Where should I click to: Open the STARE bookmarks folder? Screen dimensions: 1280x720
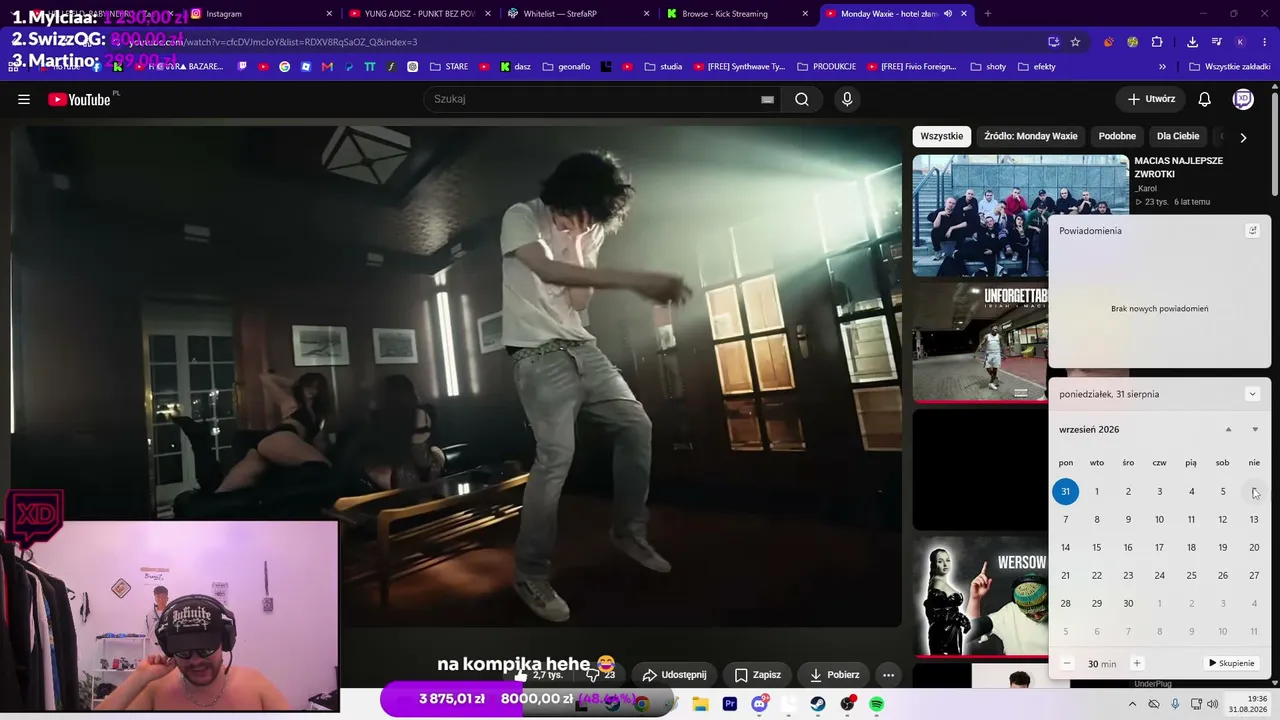449,67
